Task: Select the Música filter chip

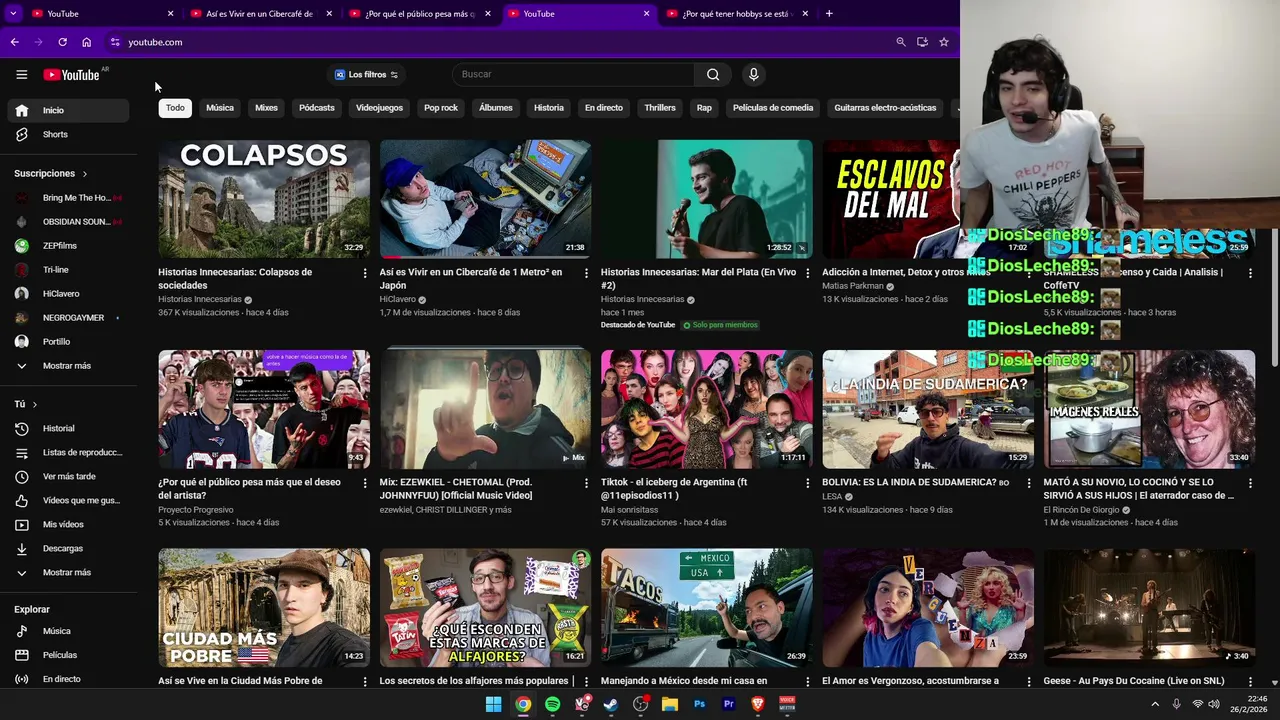Action: pyautogui.click(x=220, y=107)
